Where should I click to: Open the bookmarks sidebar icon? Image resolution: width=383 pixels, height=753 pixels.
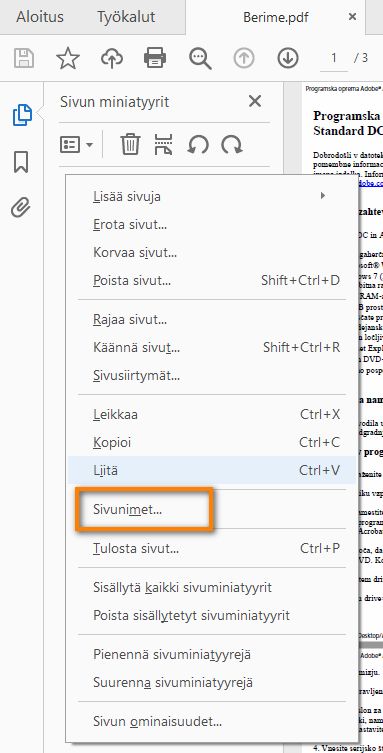click(x=21, y=162)
